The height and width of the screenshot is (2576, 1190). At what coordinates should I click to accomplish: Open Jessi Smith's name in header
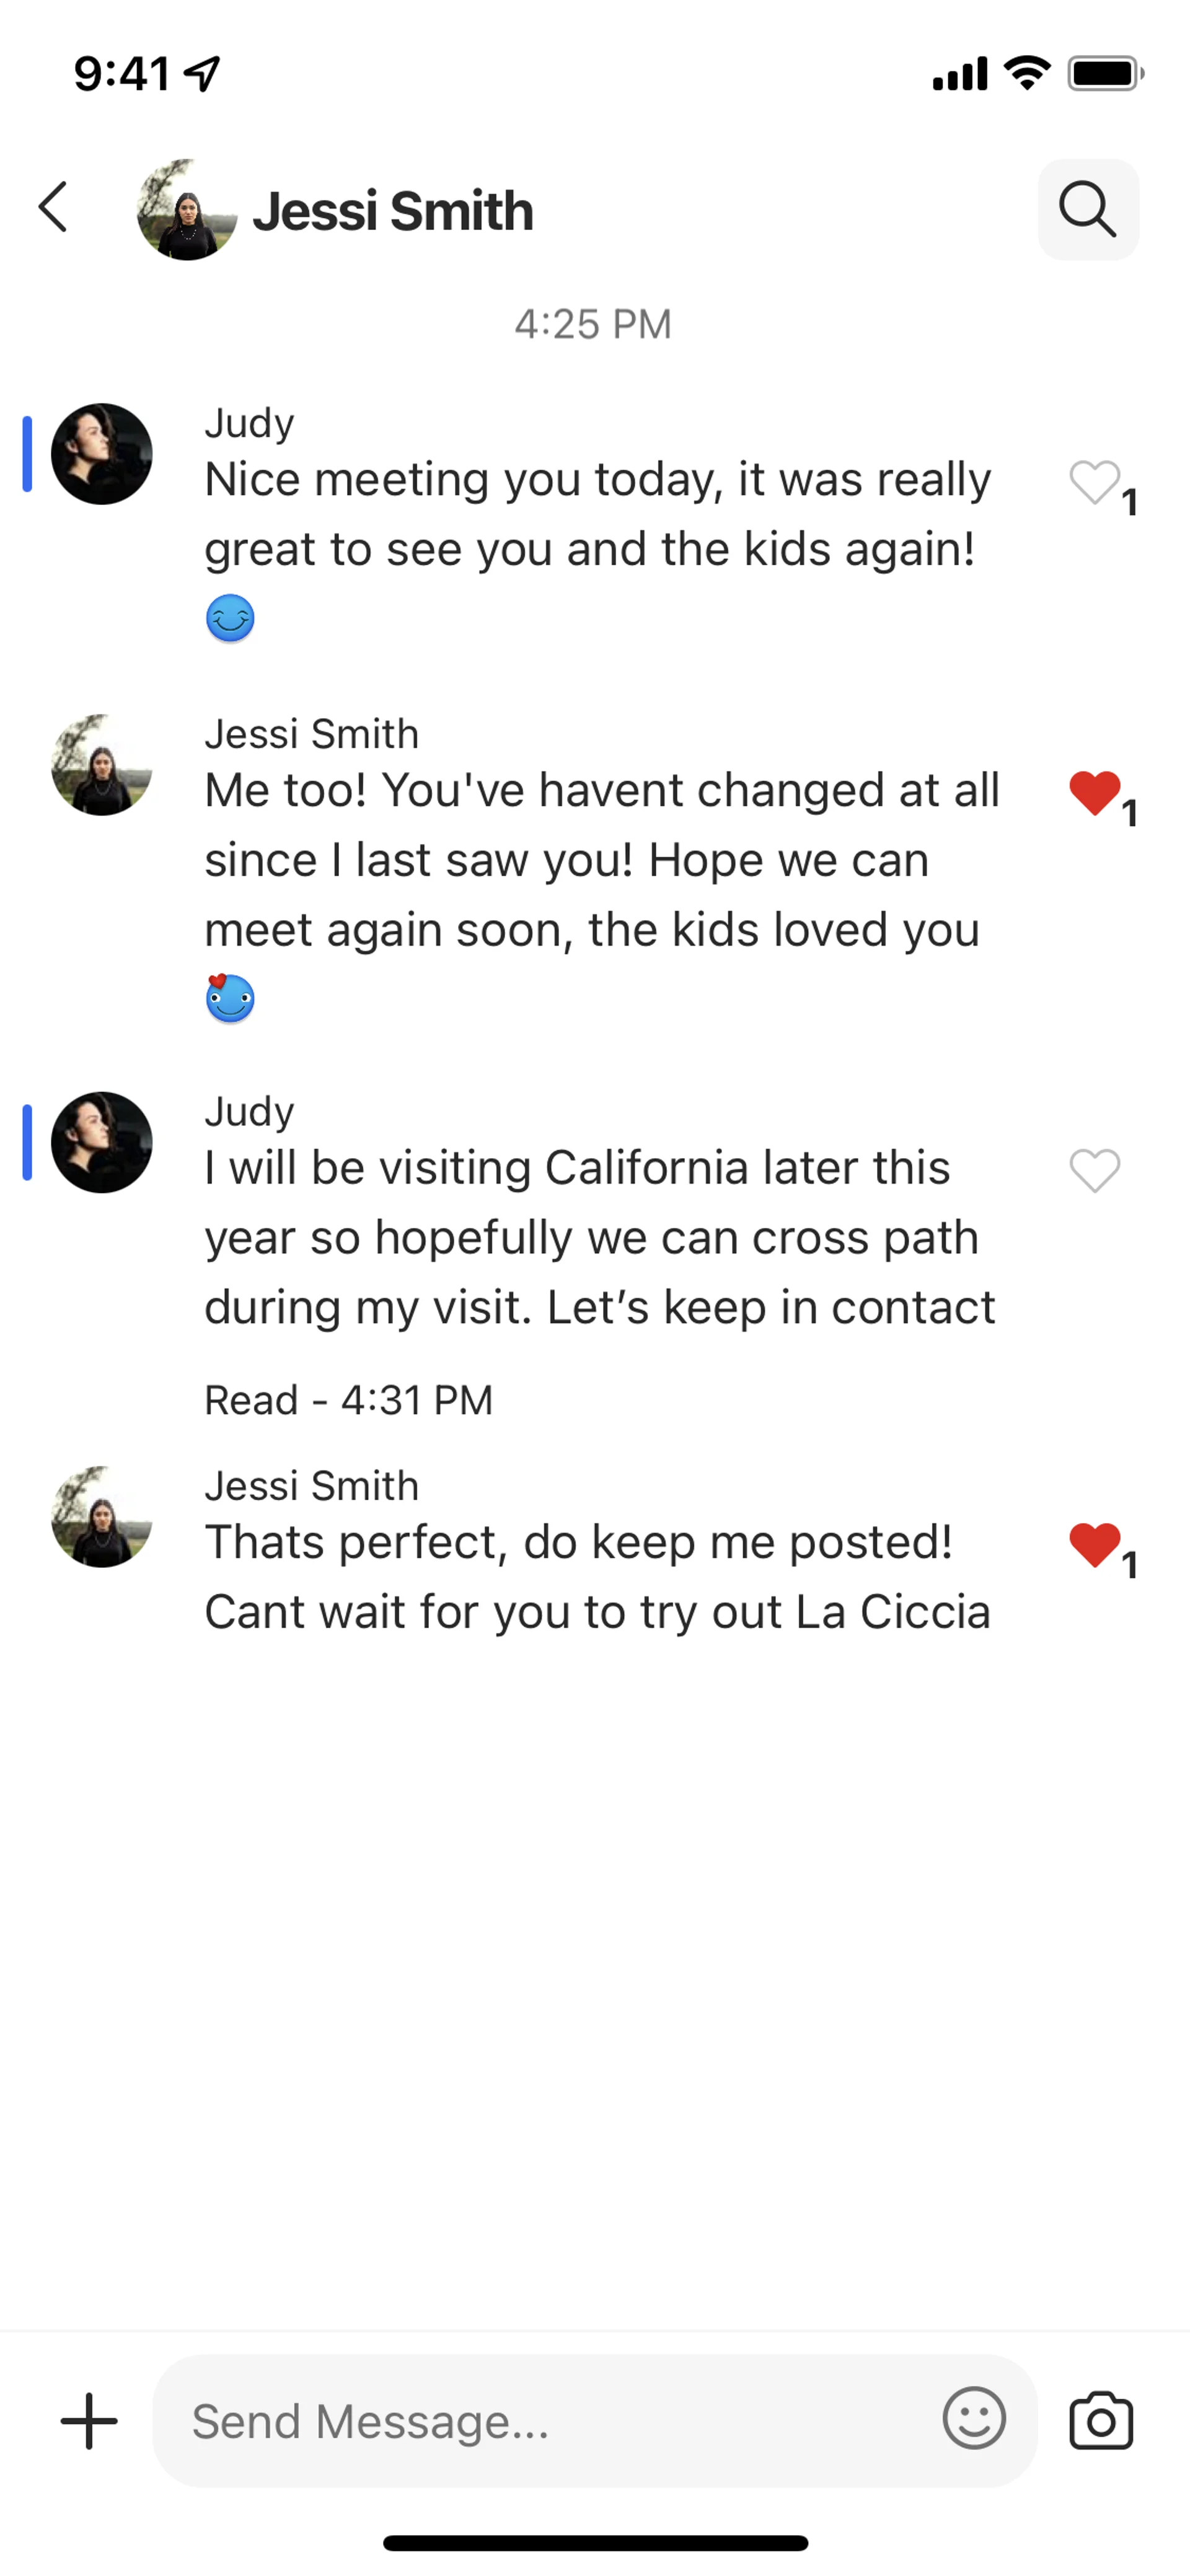coord(393,211)
